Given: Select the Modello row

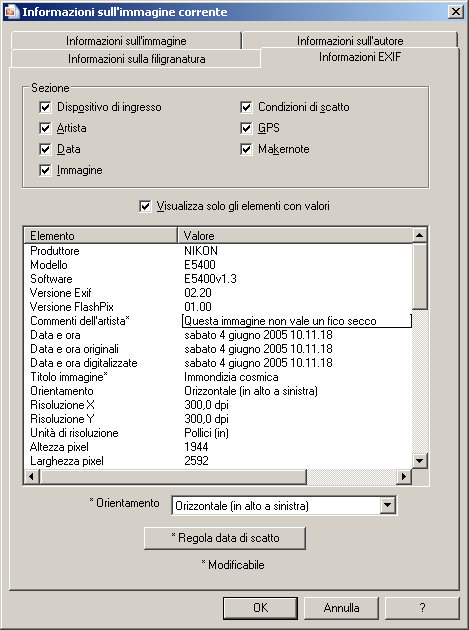Looking at the screenshot, I should (218, 265).
